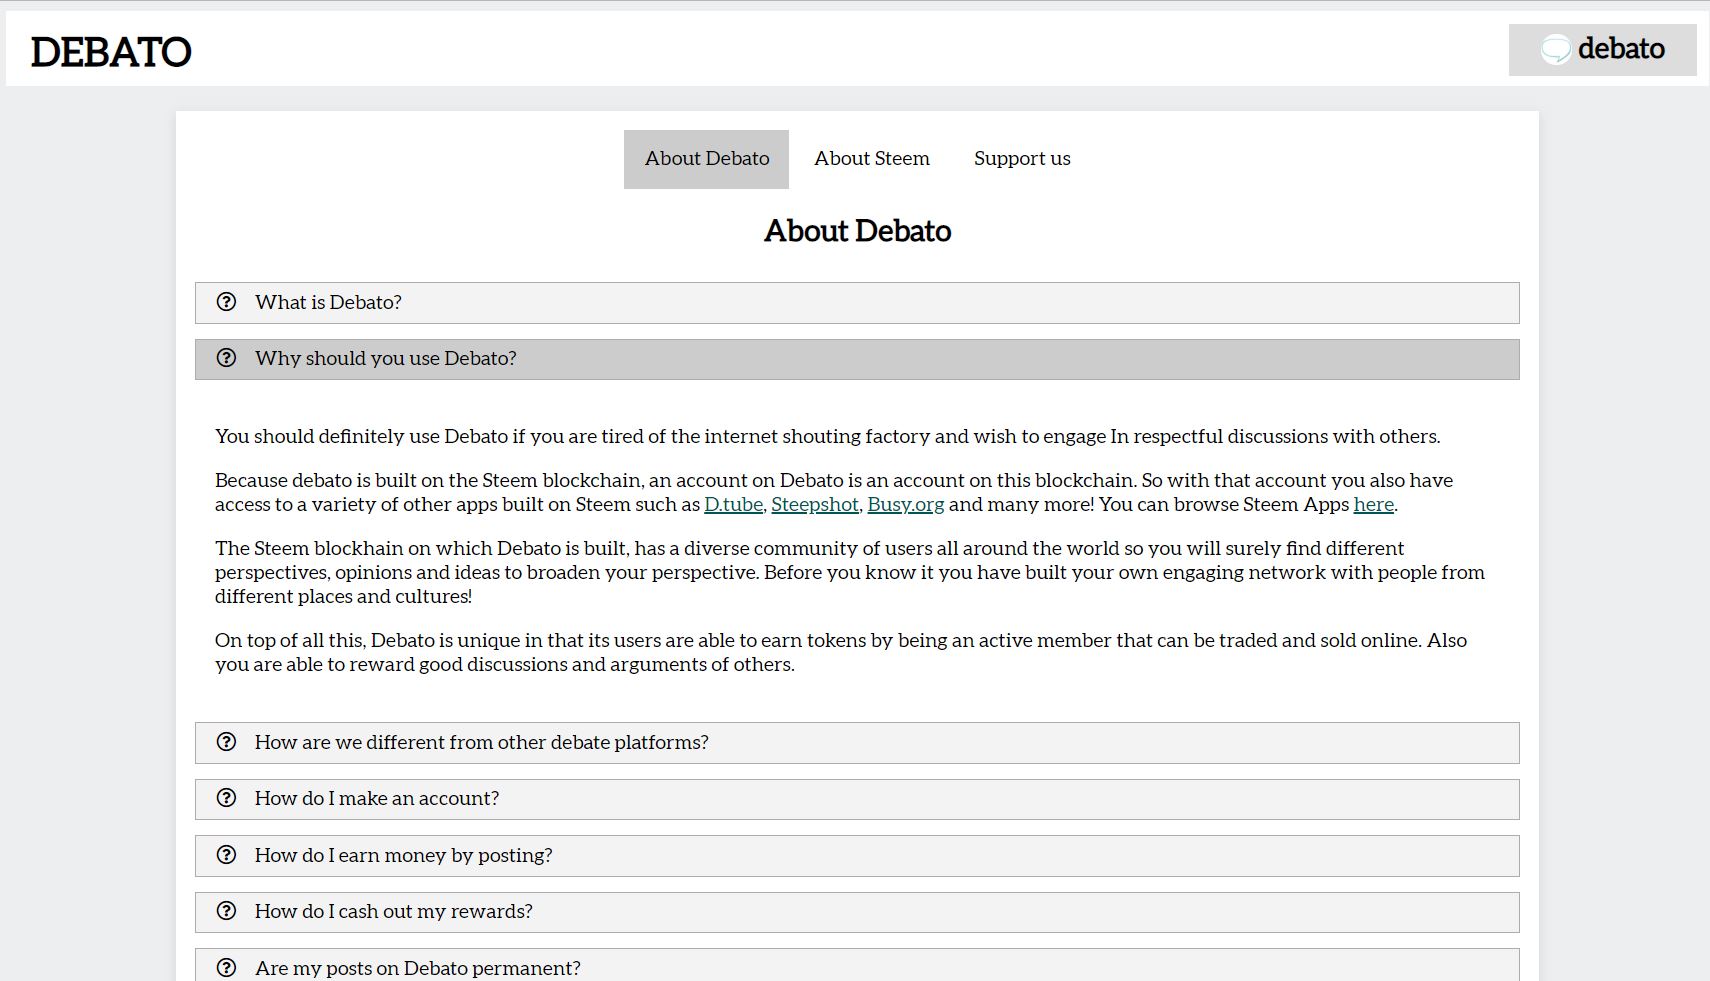Click the About Debato page heading
Viewport: 1710px width, 981px height.
pyautogui.click(x=857, y=231)
